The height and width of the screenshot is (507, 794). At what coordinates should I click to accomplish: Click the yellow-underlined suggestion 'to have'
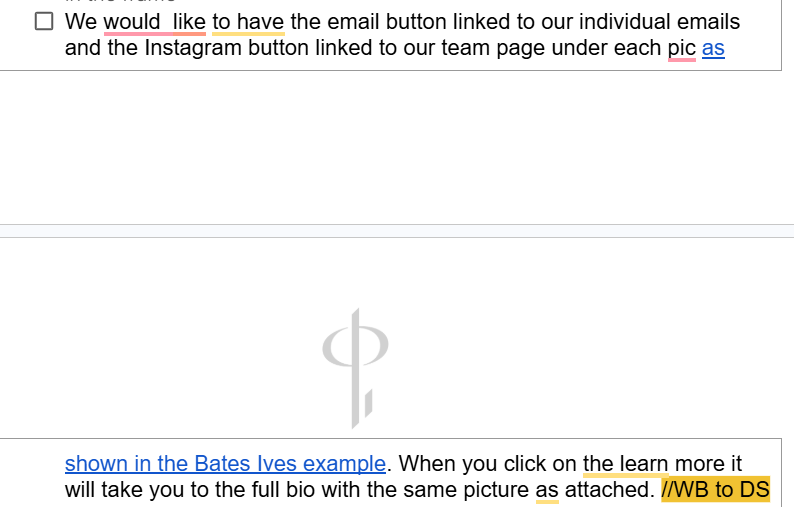tap(248, 21)
